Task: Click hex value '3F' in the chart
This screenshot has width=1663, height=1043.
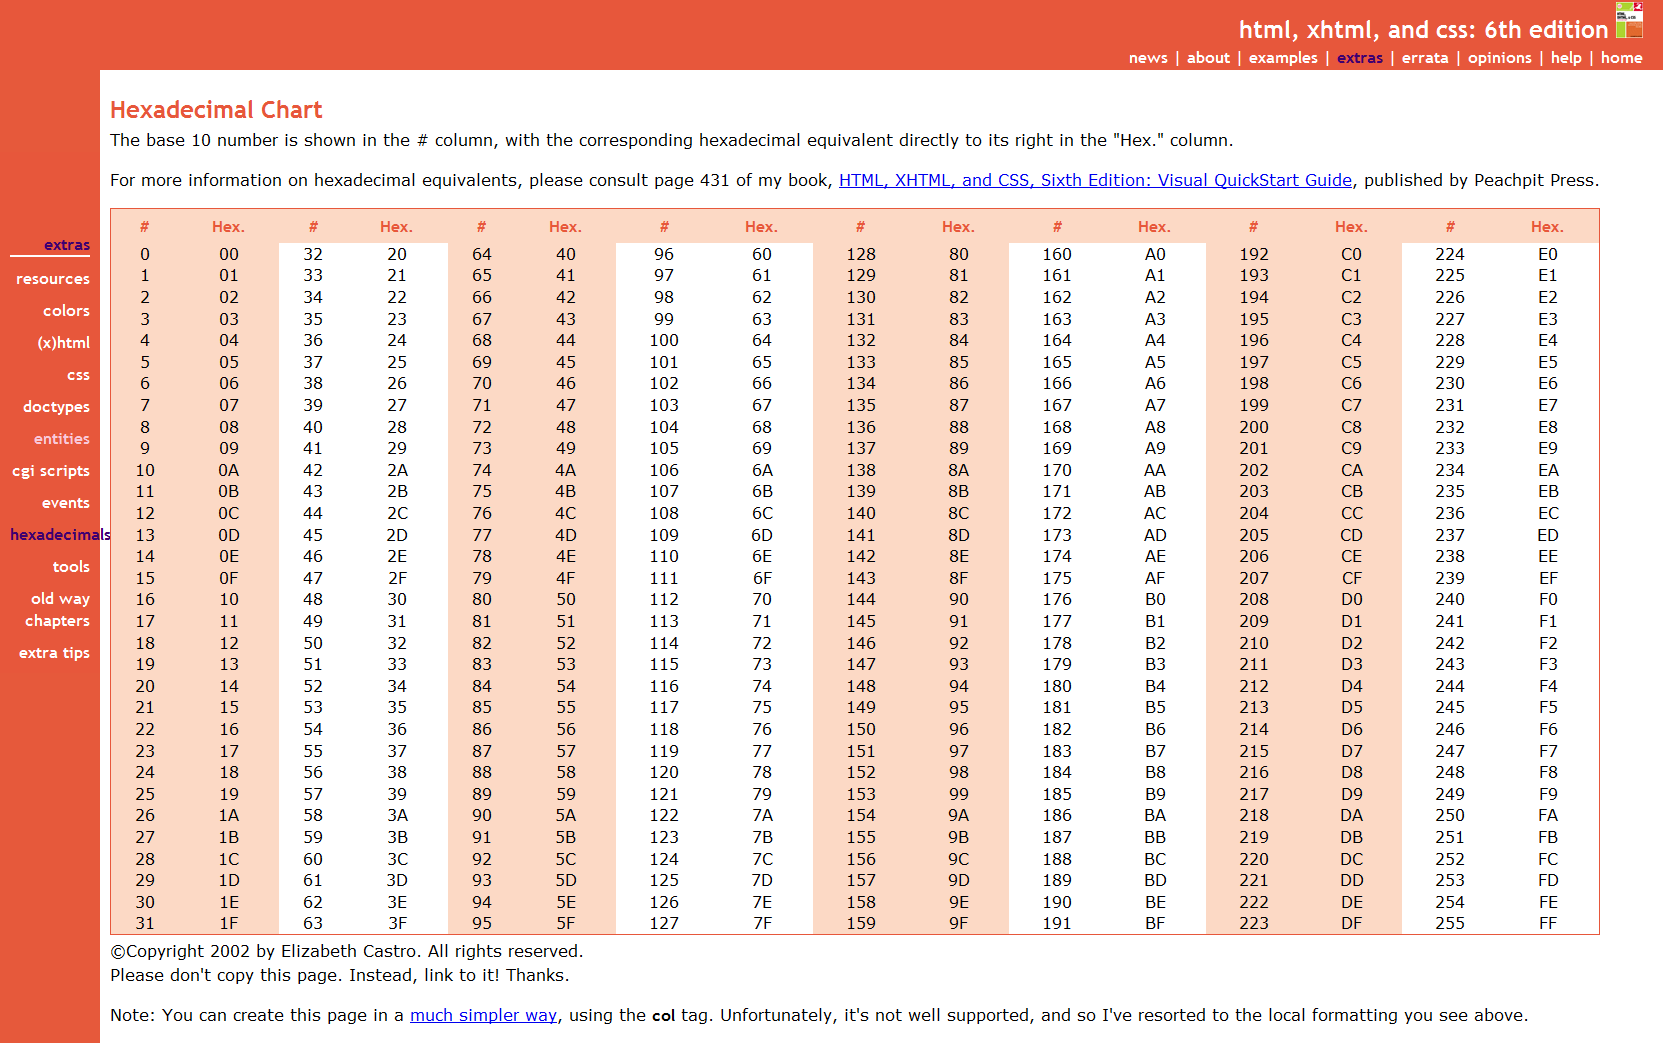Action: [x=397, y=923]
